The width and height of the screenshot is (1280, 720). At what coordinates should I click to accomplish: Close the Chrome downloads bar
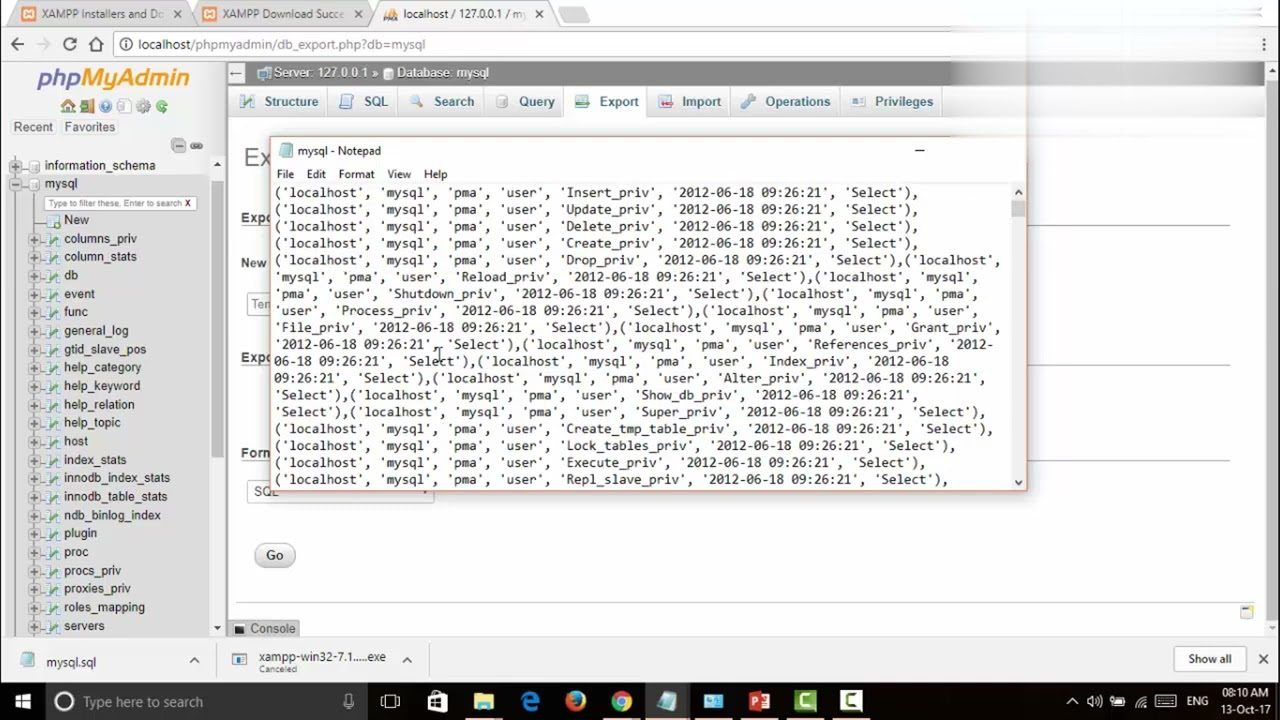pyautogui.click(x=1263, y=659)
